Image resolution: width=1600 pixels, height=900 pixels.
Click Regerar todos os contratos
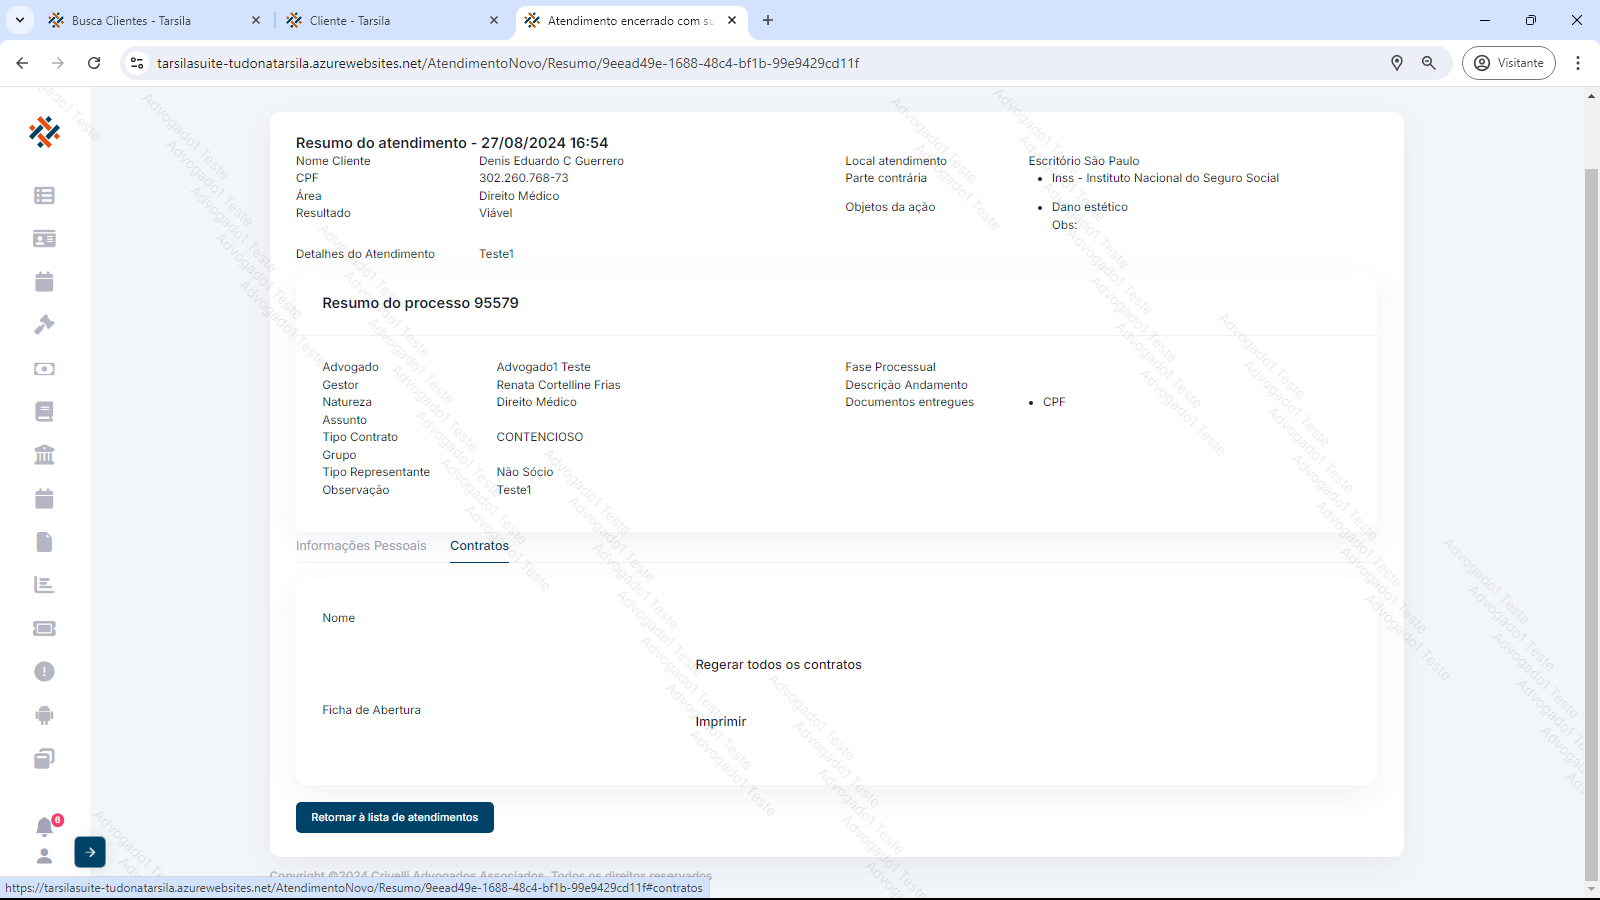[x=778, y=665]
